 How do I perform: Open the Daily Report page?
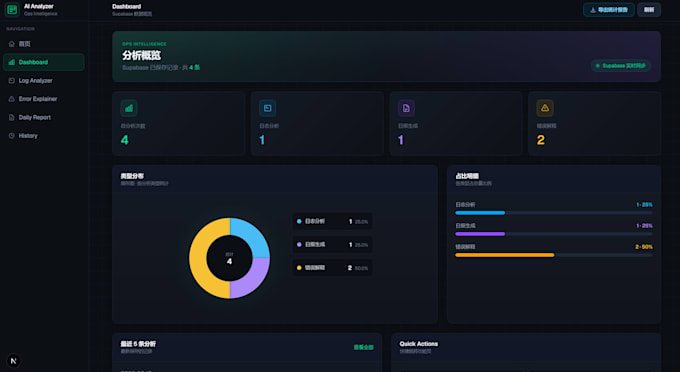[x=44, y=117]
